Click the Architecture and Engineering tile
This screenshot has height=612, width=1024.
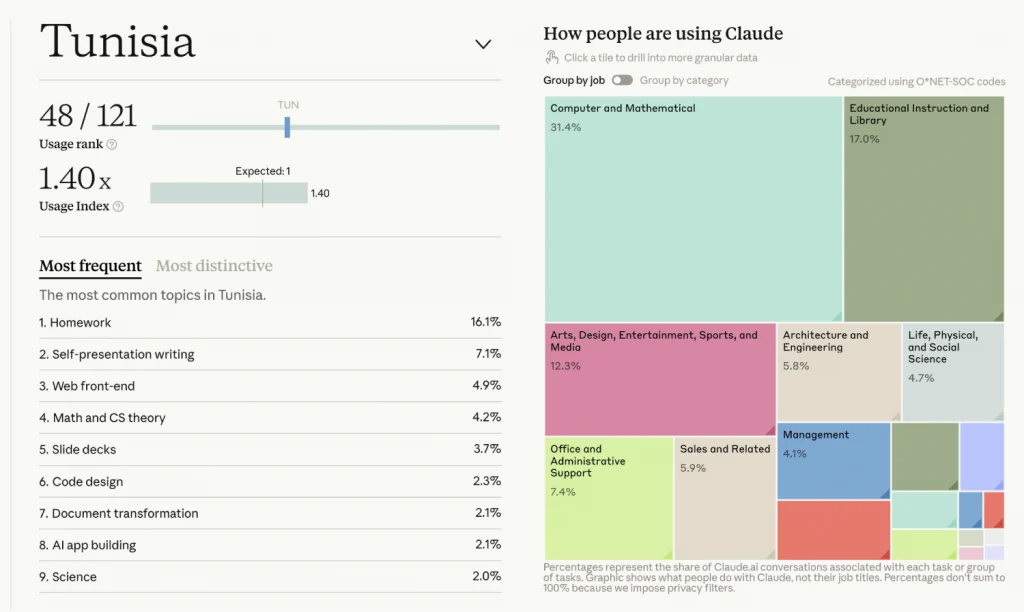[839, 372]
